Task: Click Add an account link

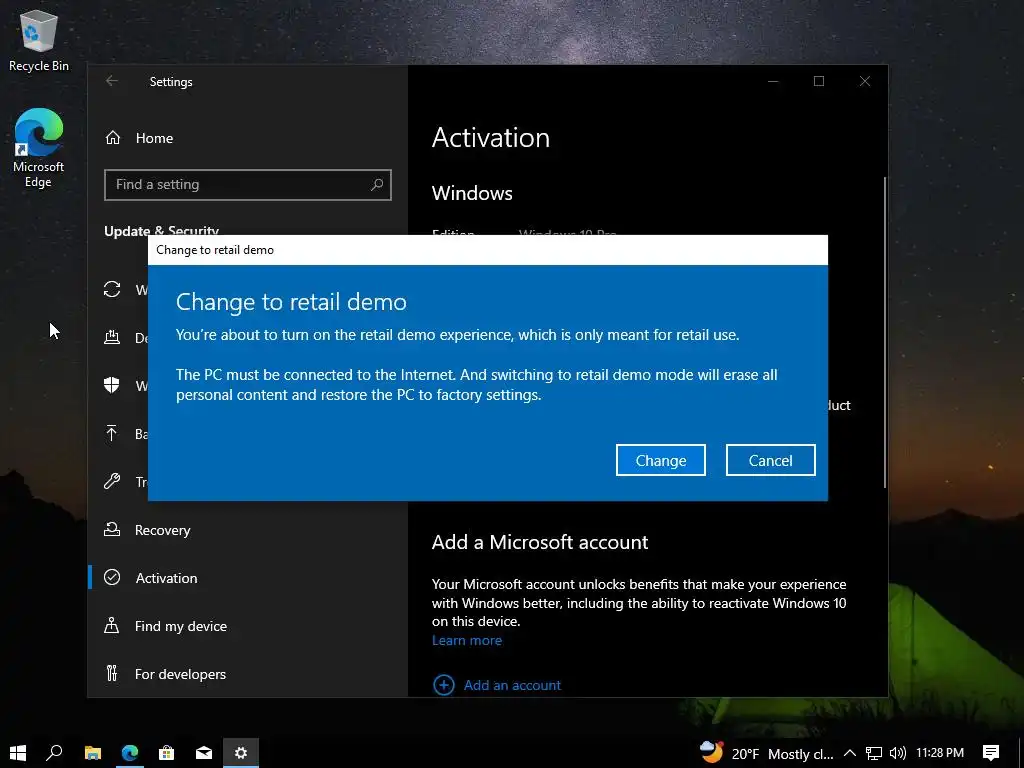Action: click(512, 685)
